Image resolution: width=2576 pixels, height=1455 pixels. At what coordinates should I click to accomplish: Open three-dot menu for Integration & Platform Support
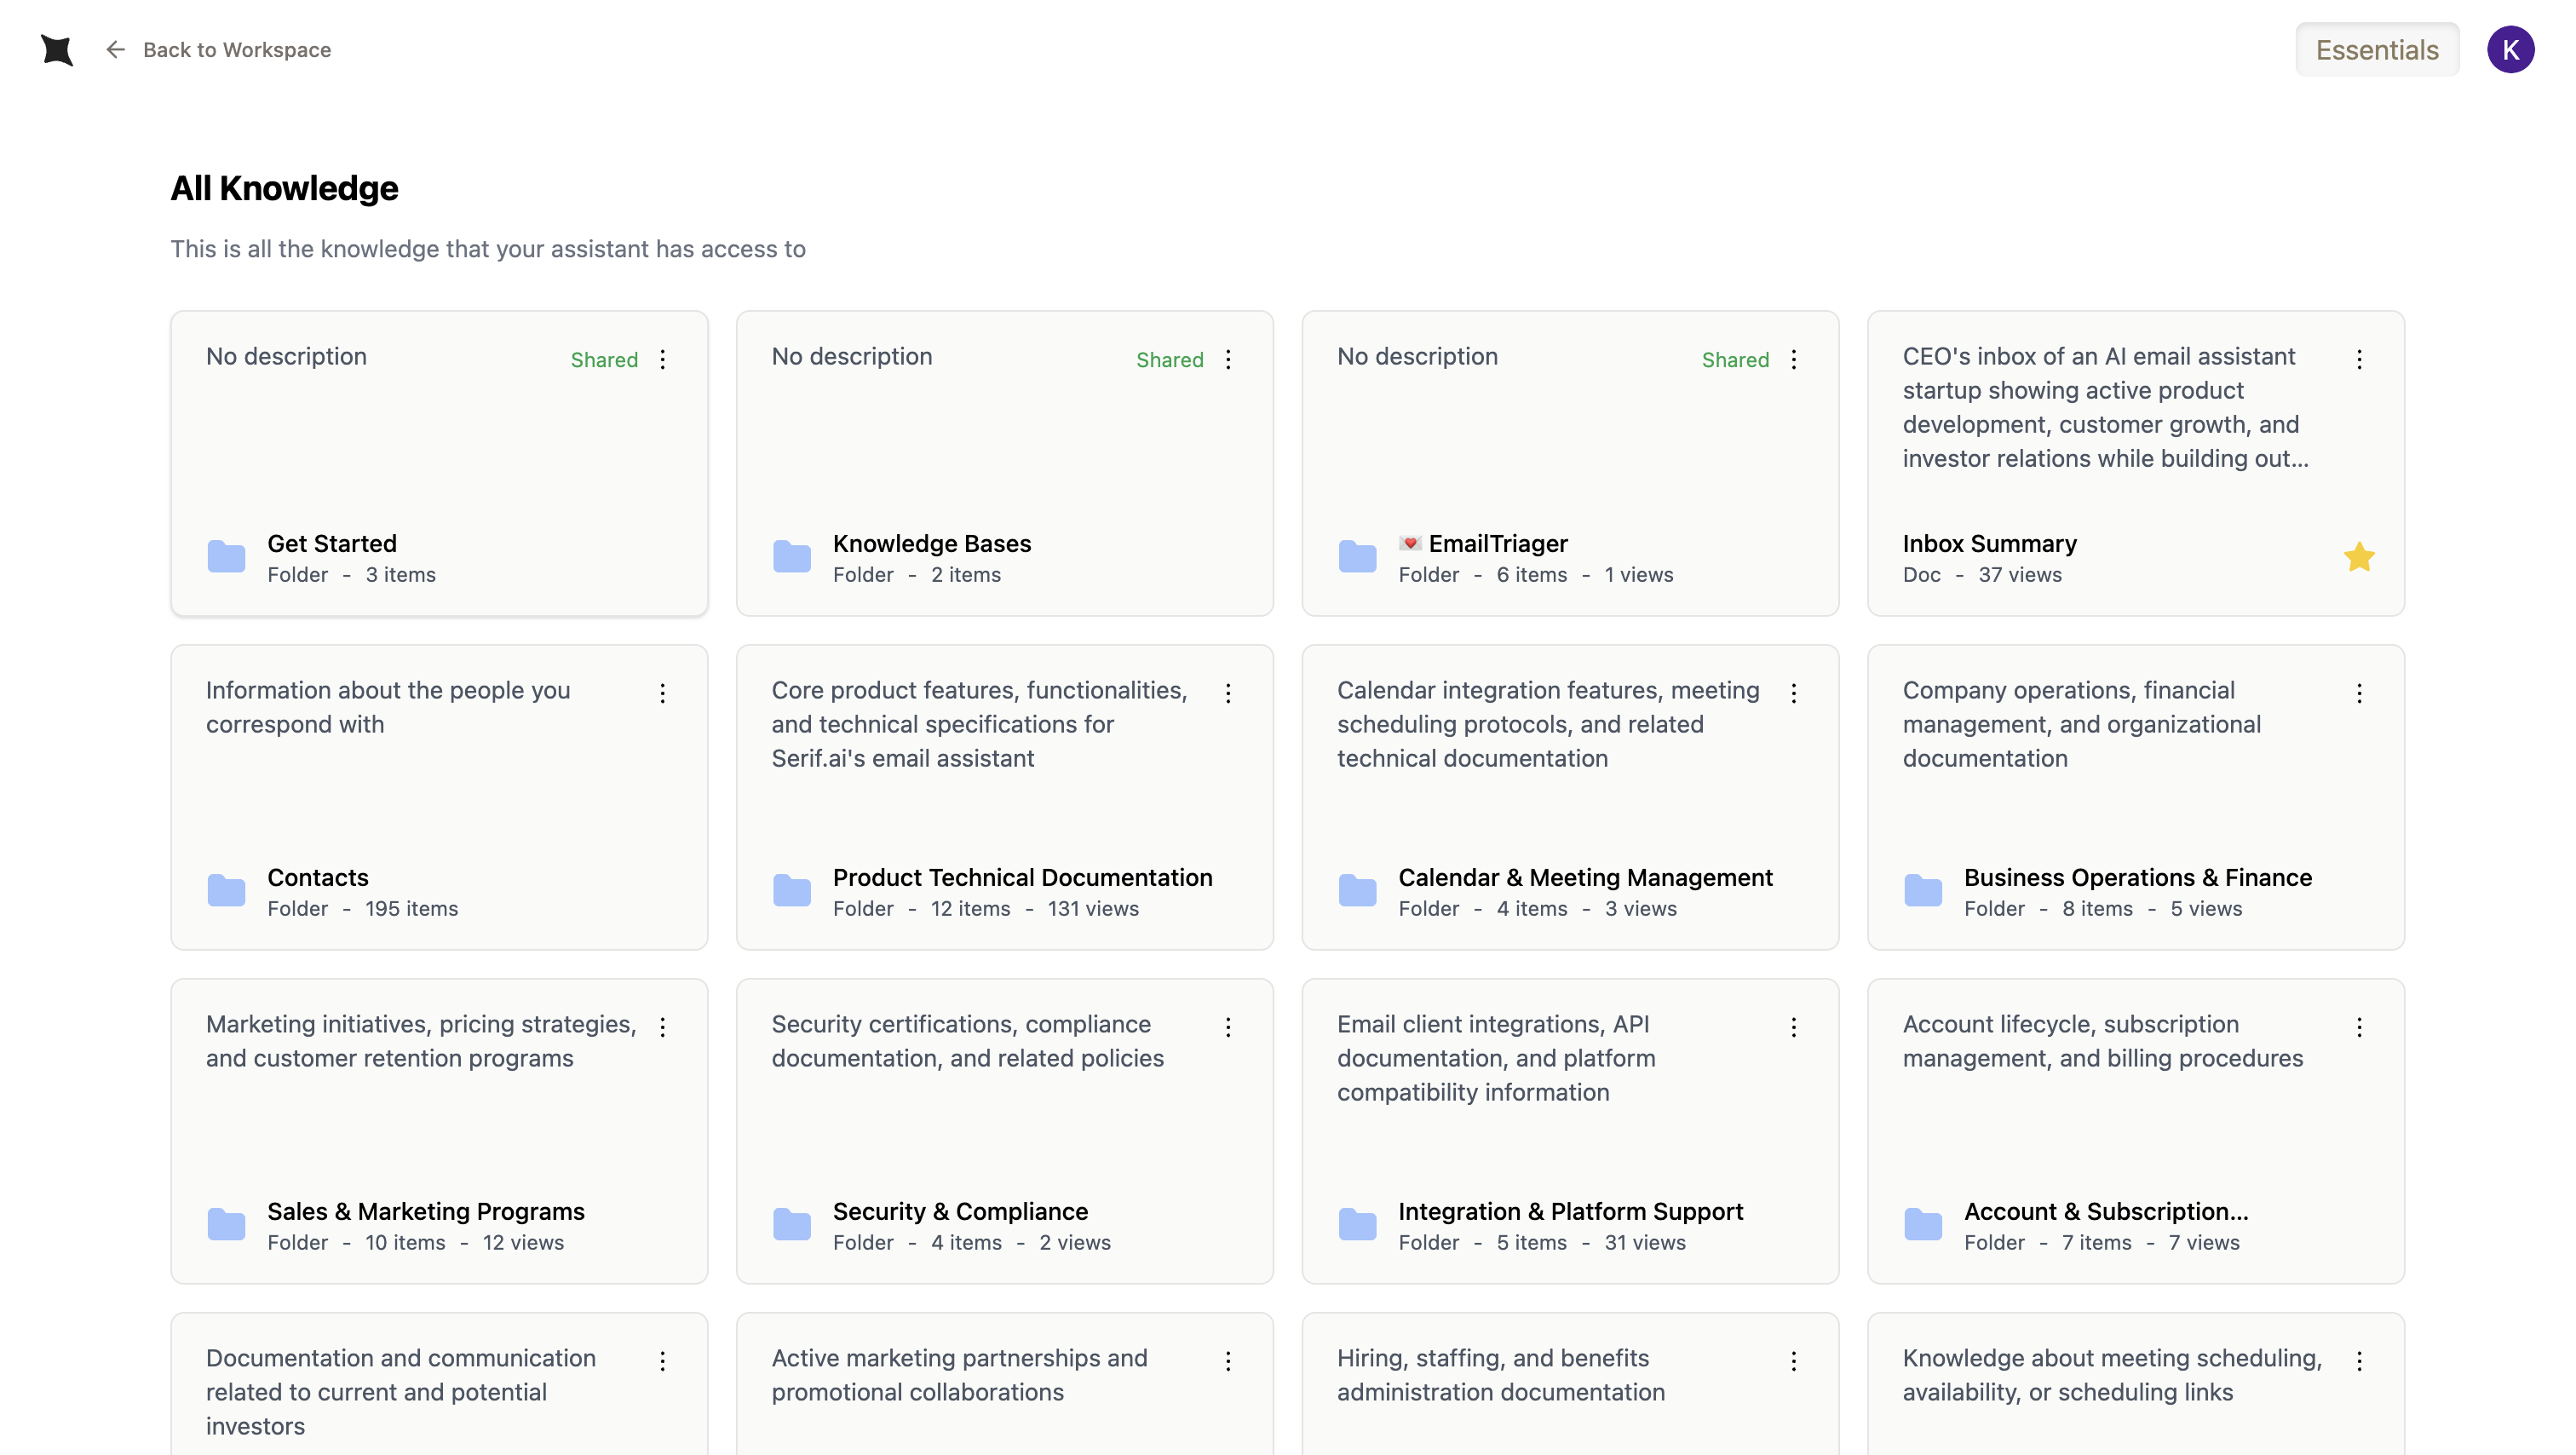(1794, 1028)
